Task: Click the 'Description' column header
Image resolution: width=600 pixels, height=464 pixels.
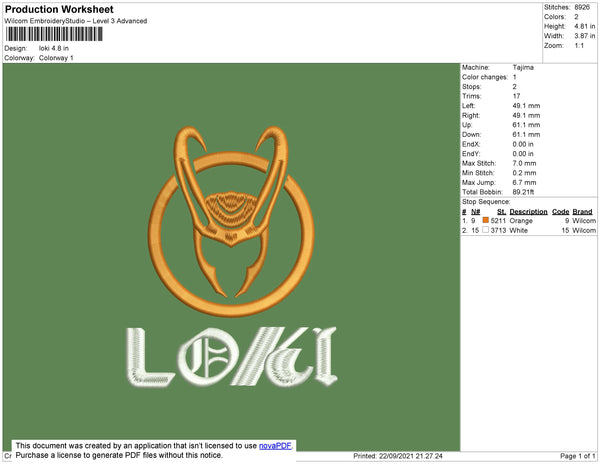Action: [528, 212]
